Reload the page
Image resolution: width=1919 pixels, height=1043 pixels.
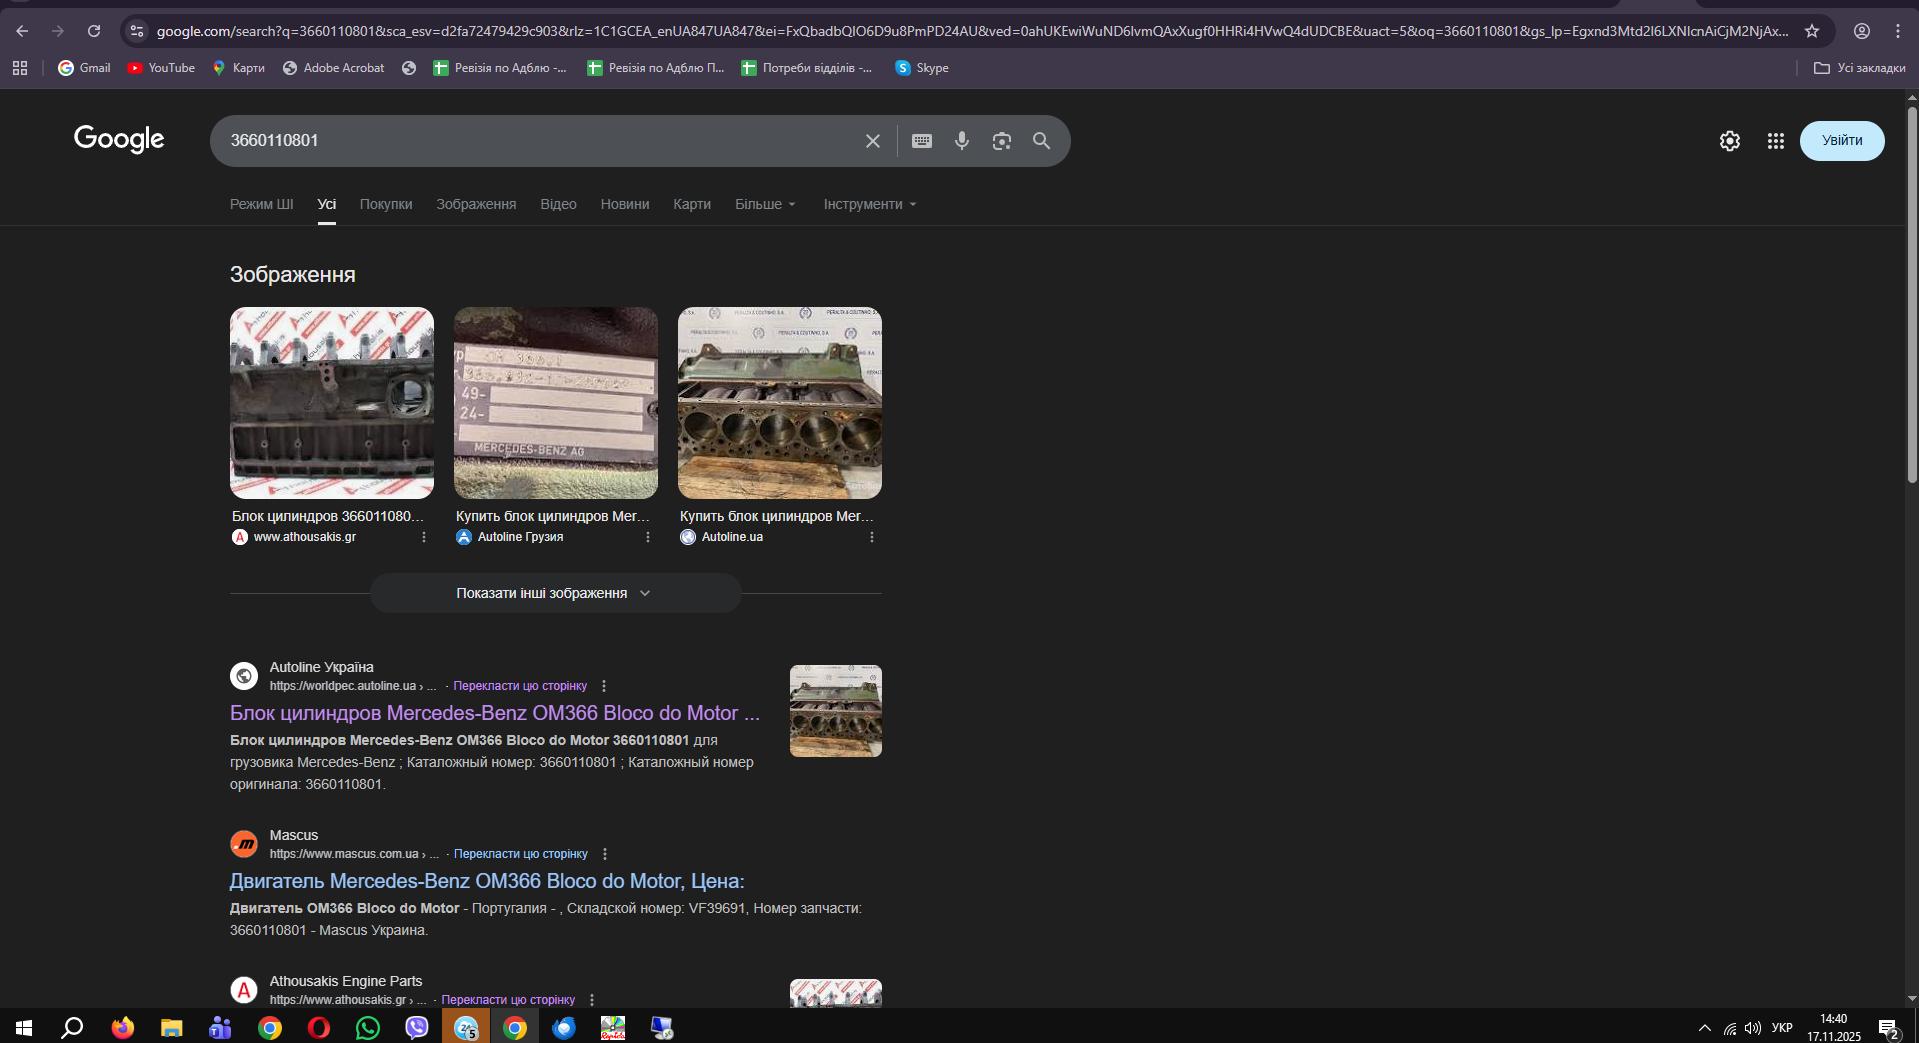pyautogui.click(x=94, y=31)
